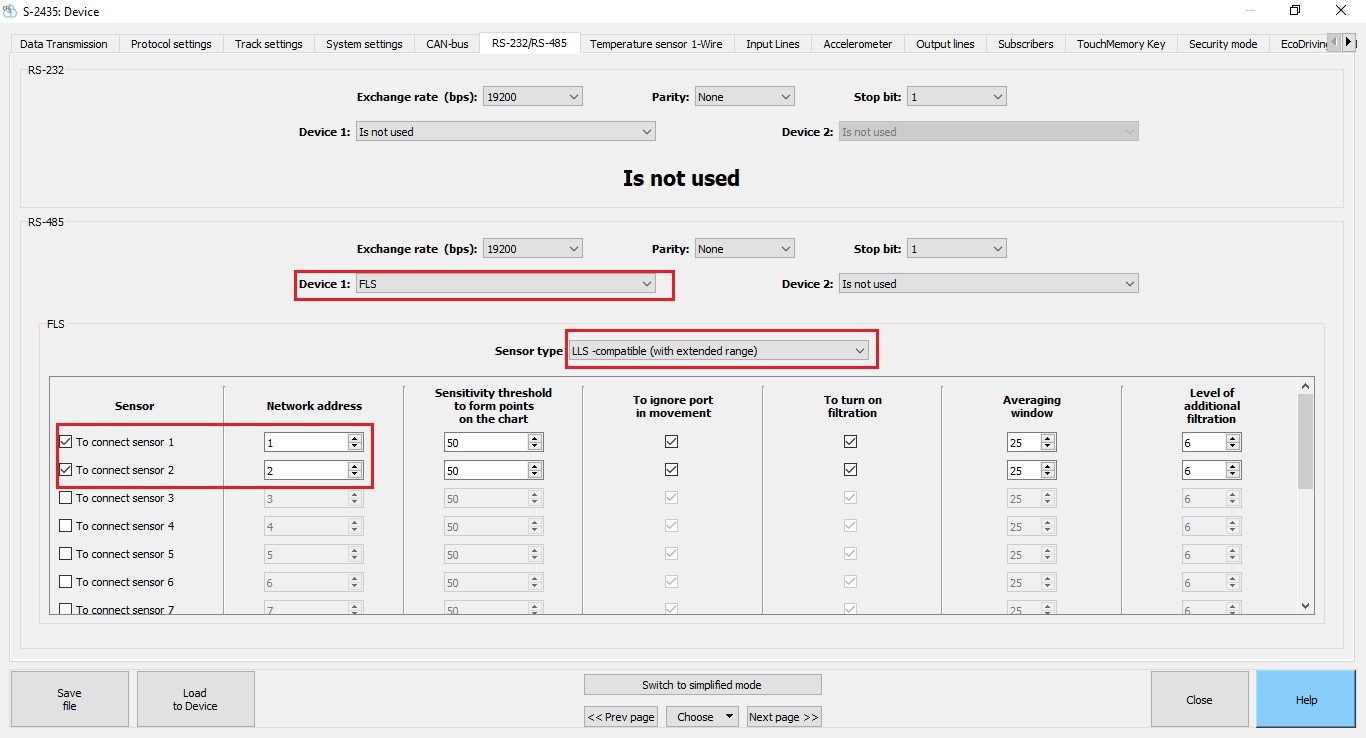Uncheck To connect sensor 1

click(x=66, y=442)
